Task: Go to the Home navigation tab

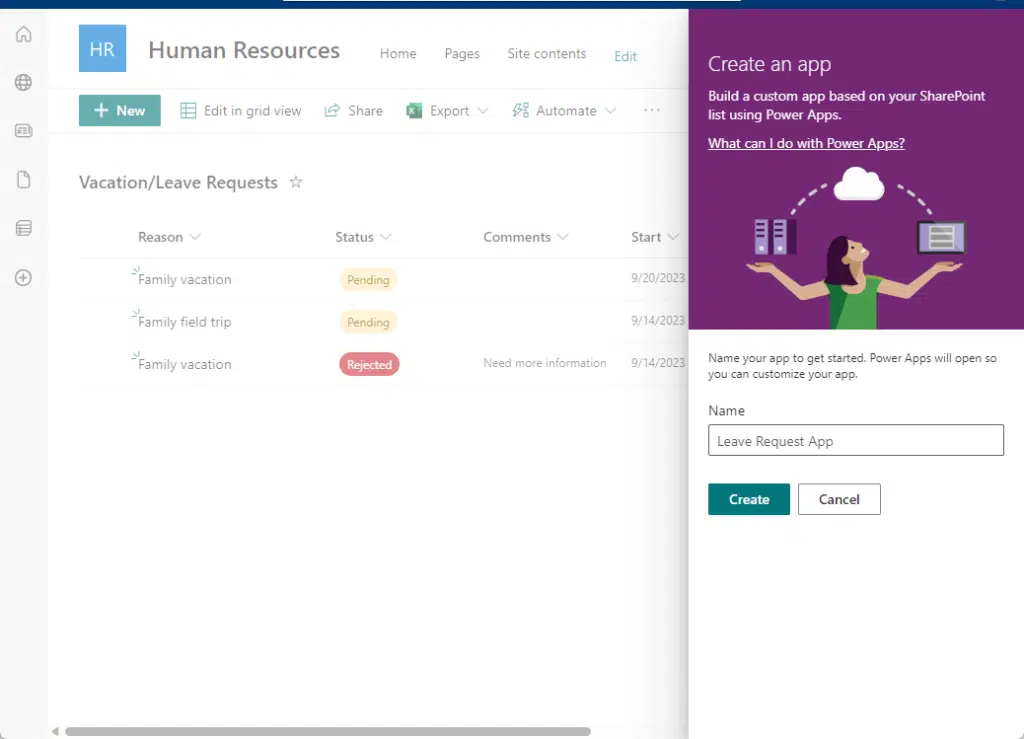Action: coord(398,54)
